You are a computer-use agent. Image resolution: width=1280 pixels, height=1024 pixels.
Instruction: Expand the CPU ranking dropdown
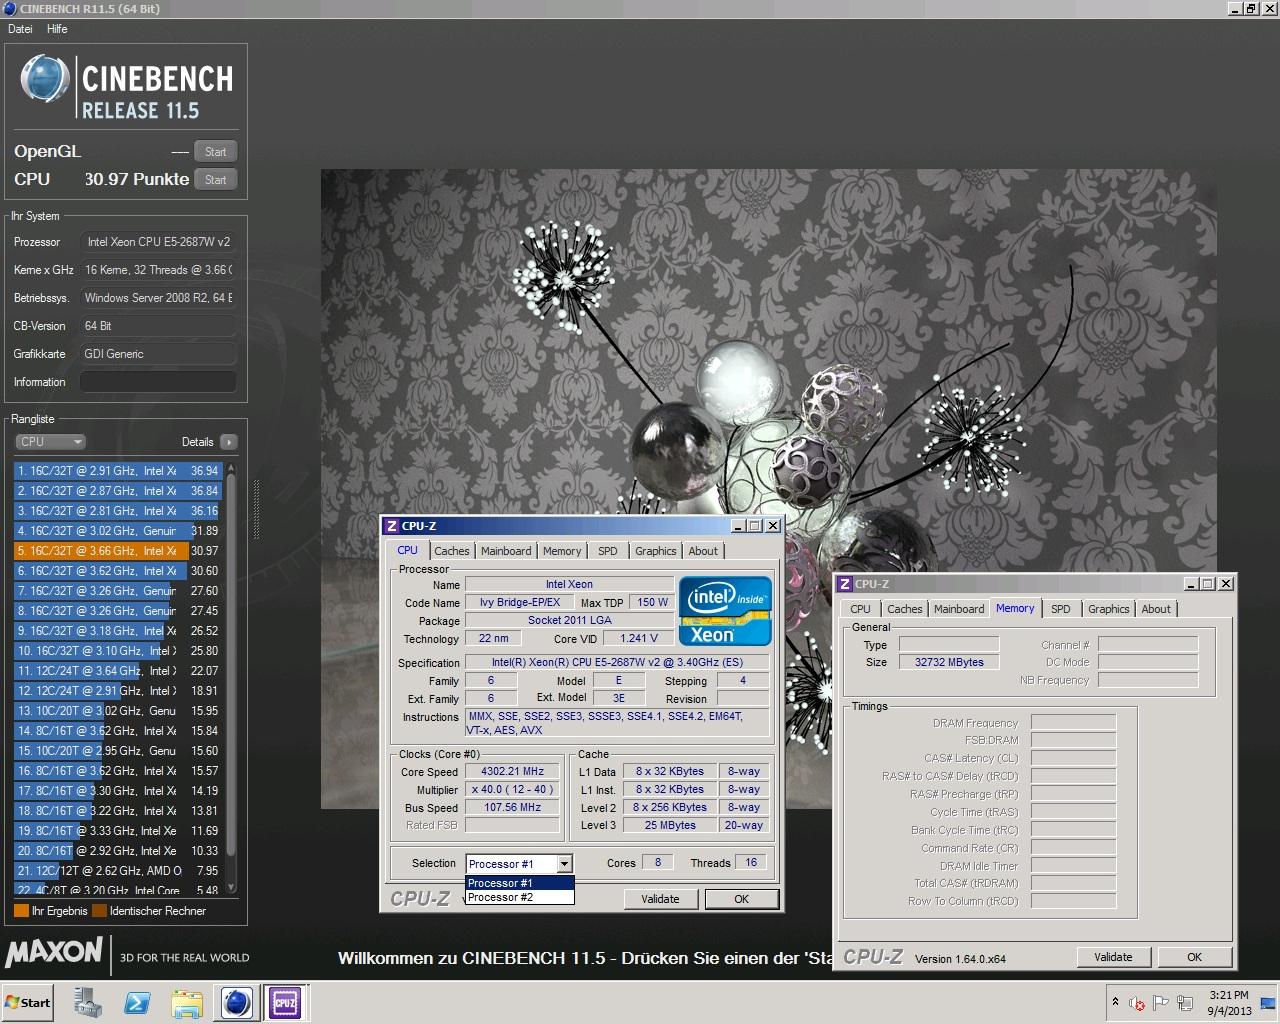[x=50, y=442]
